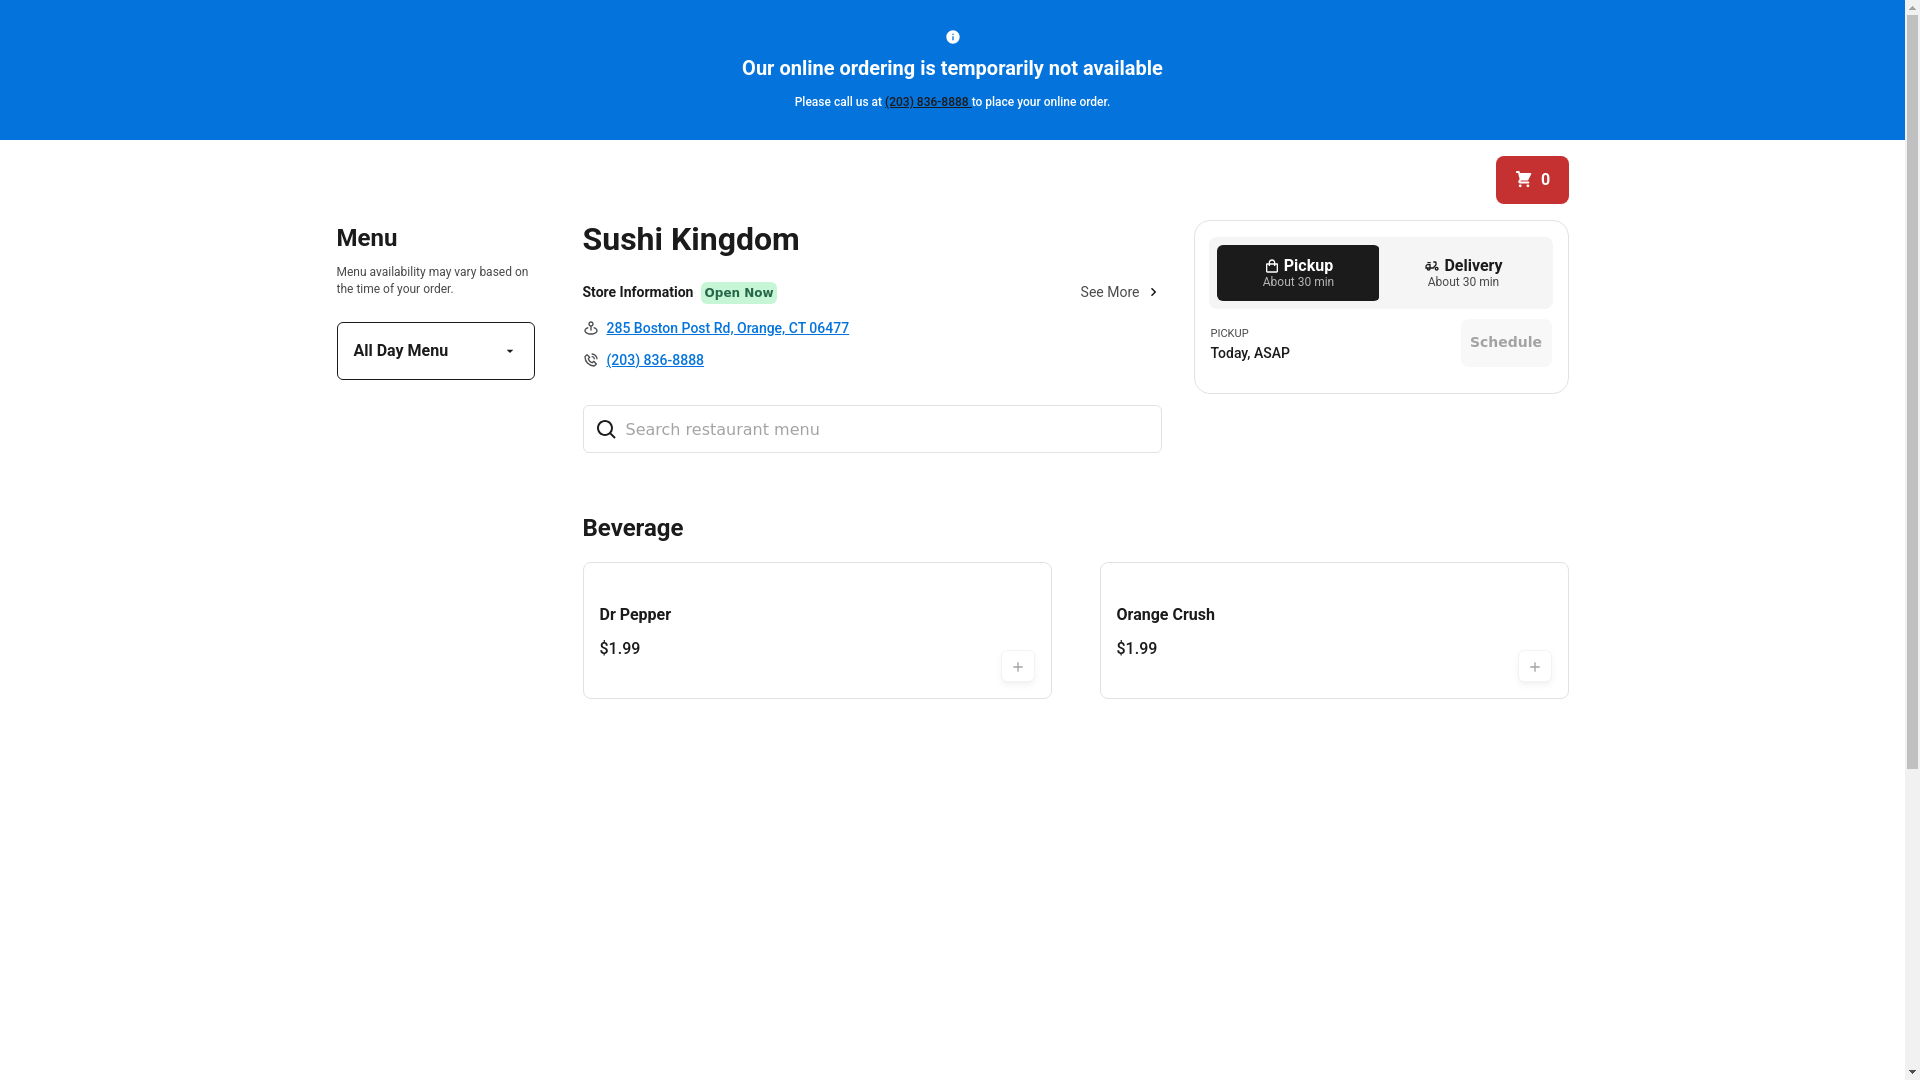Click the Schedule button
Image resolution: width=1920 pixels, height=1080 pixels.
(x=1505, y=343)
